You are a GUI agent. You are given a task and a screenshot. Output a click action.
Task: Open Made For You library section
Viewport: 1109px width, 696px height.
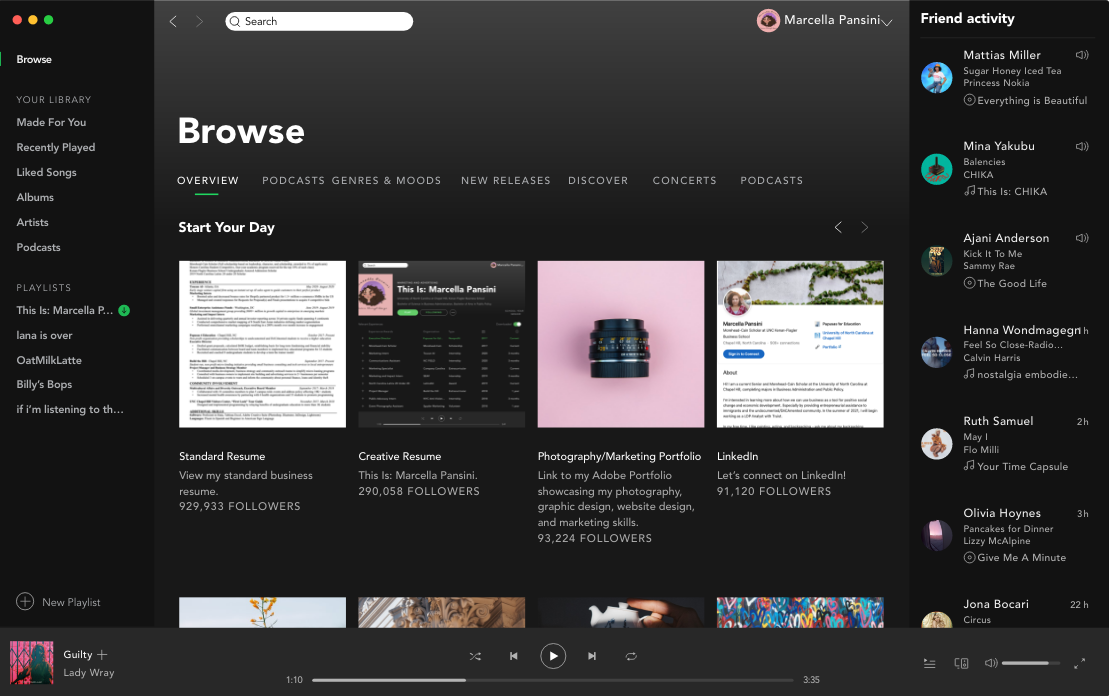click(x=51, y=122)
